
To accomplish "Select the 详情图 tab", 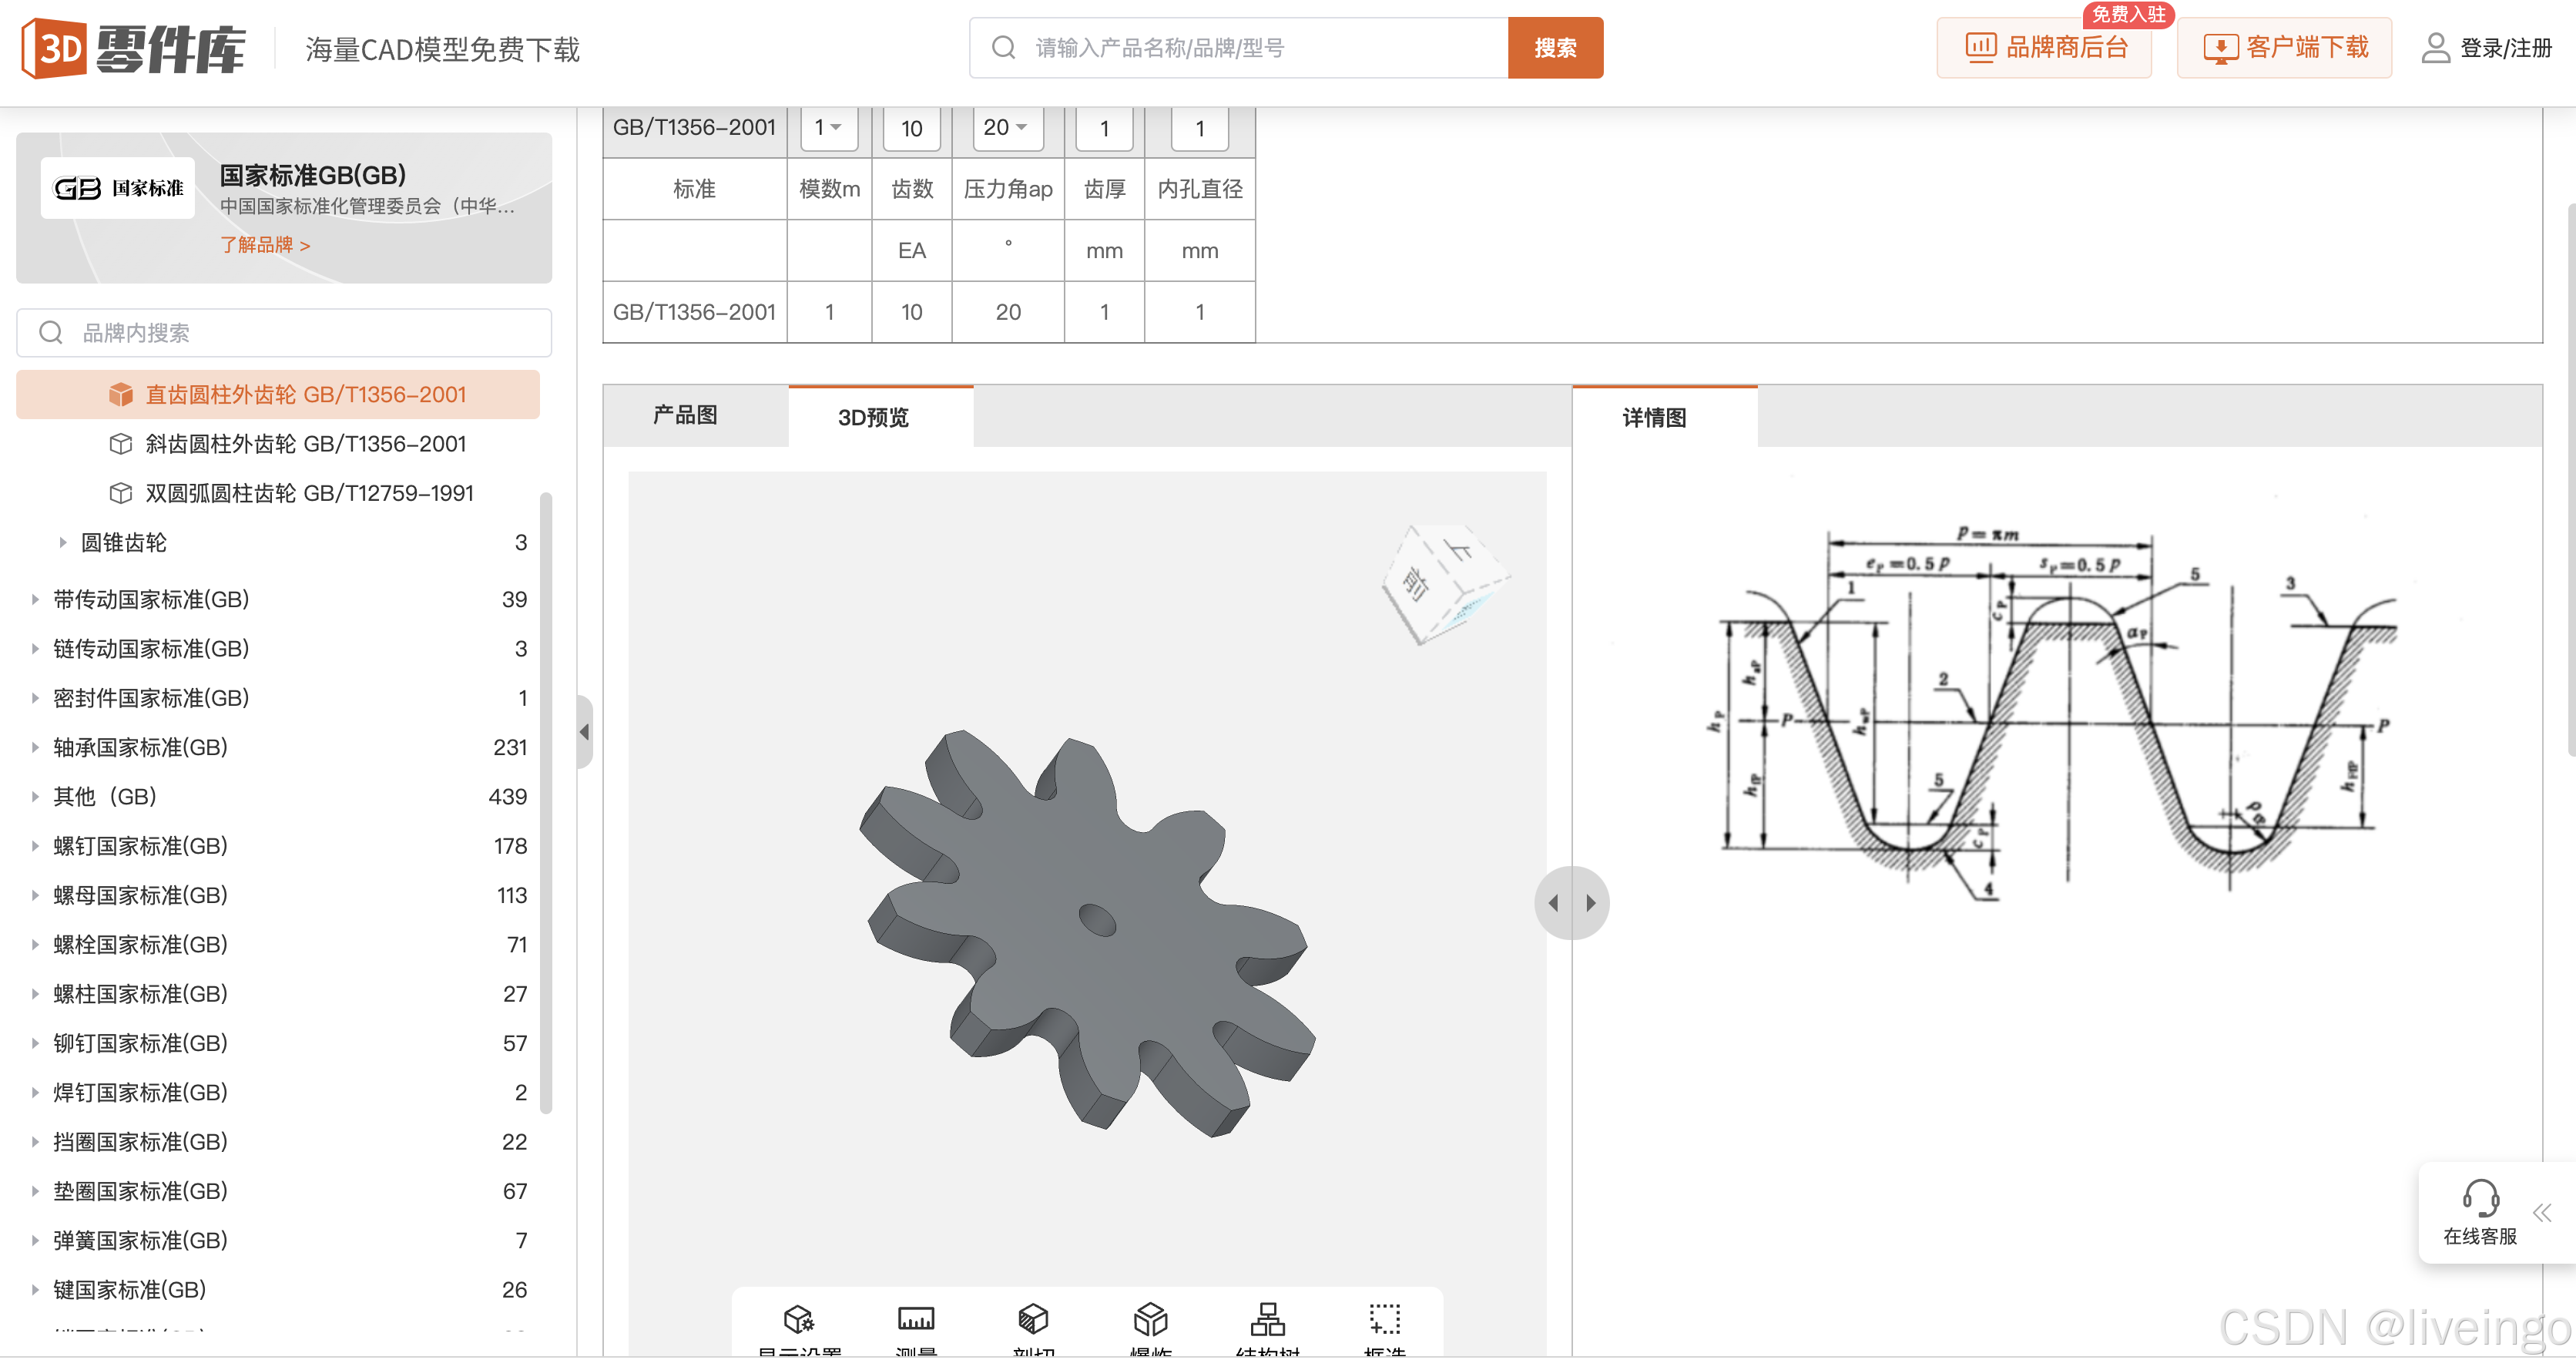I will pos(1654,418).
